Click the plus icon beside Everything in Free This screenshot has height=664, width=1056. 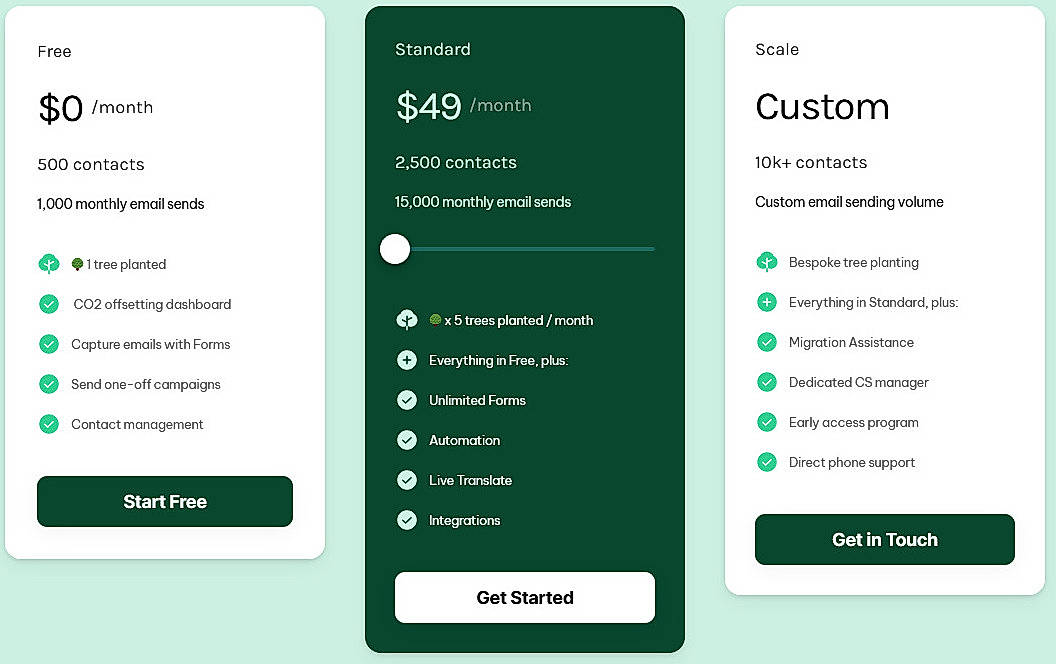click(x=407, y=360)
